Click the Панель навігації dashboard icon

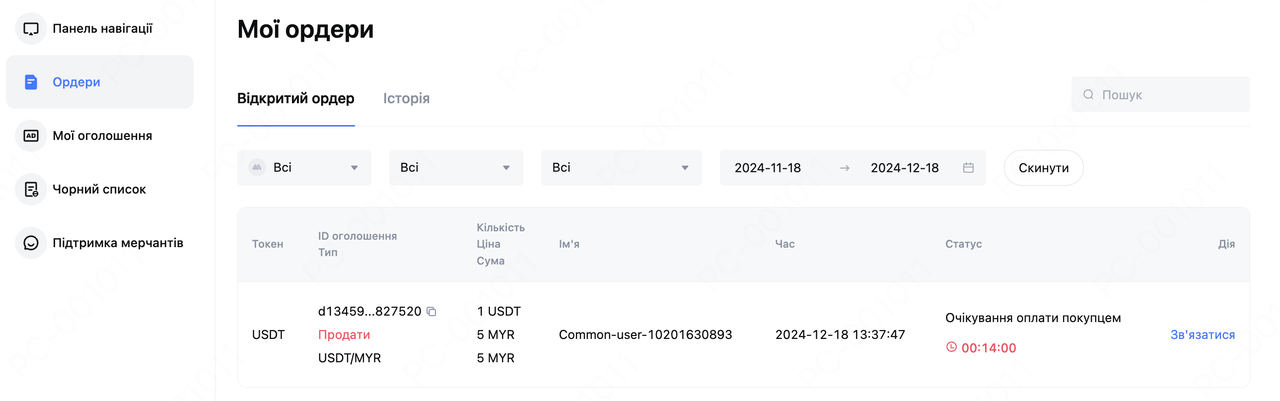(31, 29)
